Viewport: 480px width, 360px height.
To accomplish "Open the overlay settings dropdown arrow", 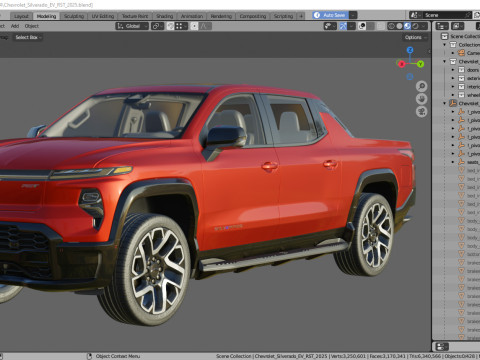I will (370, 26).
